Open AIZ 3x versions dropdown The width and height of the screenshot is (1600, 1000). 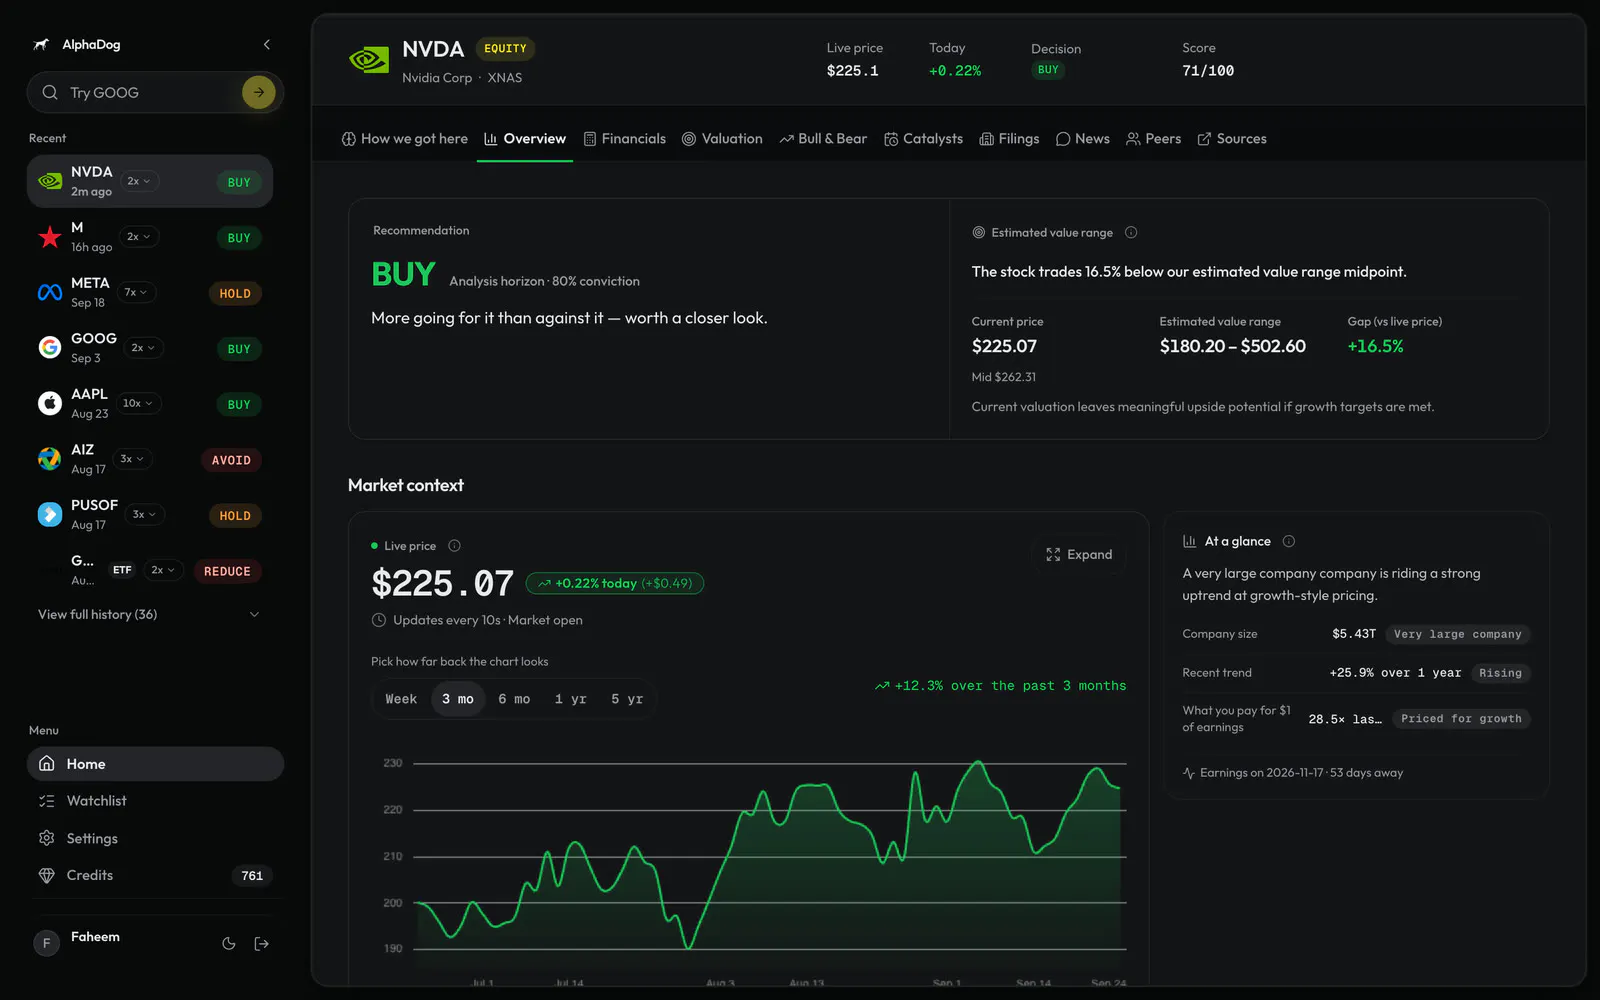tap(132, 459)
